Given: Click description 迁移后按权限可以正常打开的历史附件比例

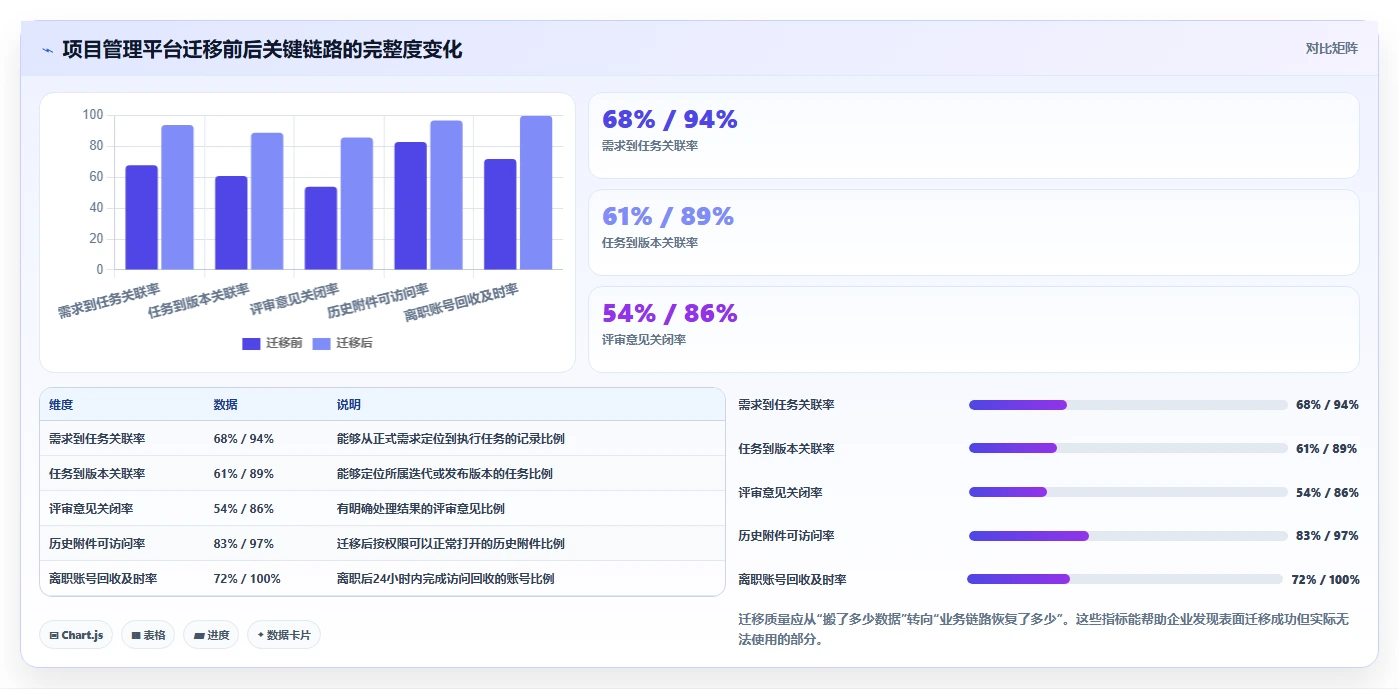Looking at the screenshot, I should 451,544.
